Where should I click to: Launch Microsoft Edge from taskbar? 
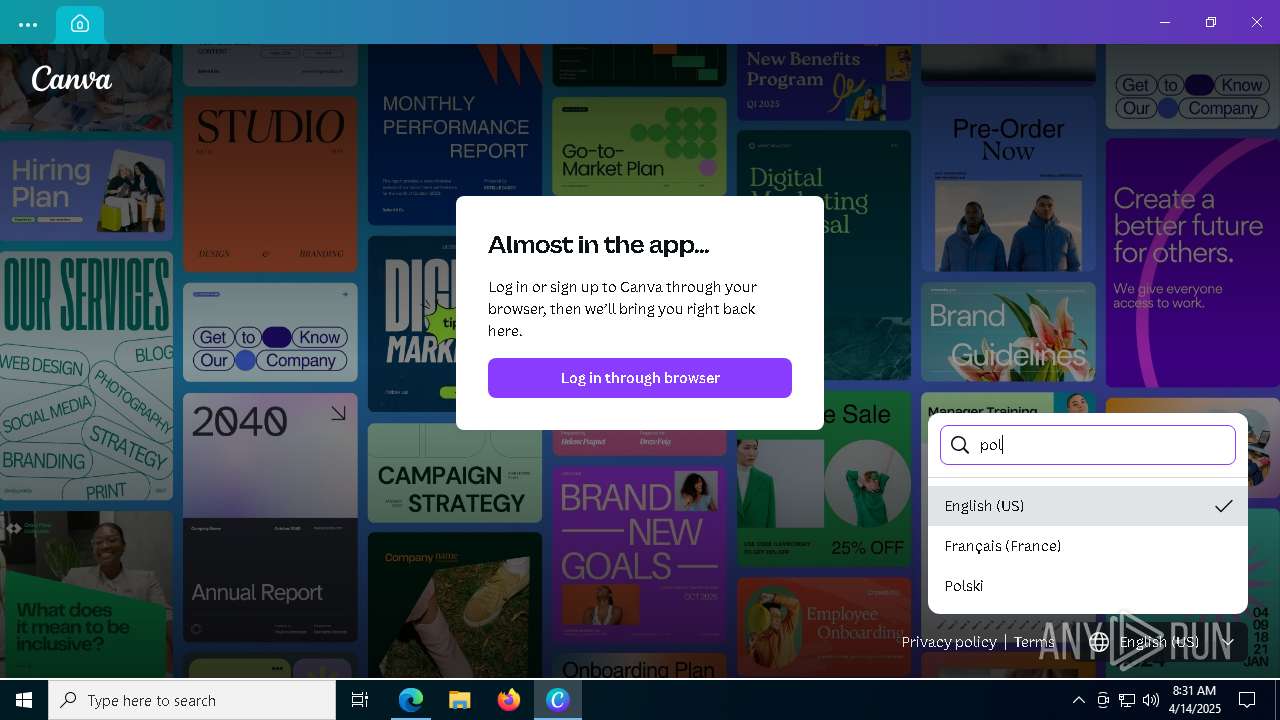coord(411,700)
